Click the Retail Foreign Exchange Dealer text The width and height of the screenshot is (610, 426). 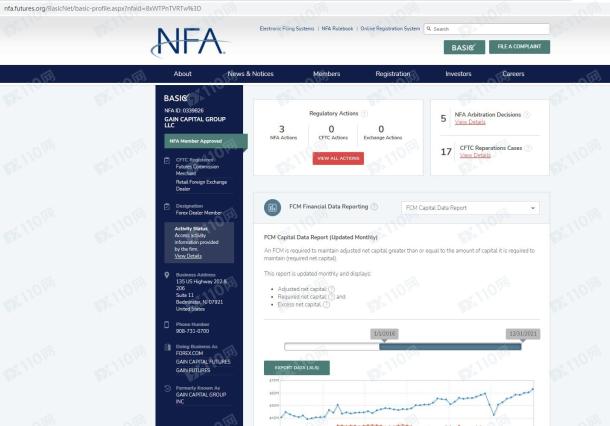point(201,186)
